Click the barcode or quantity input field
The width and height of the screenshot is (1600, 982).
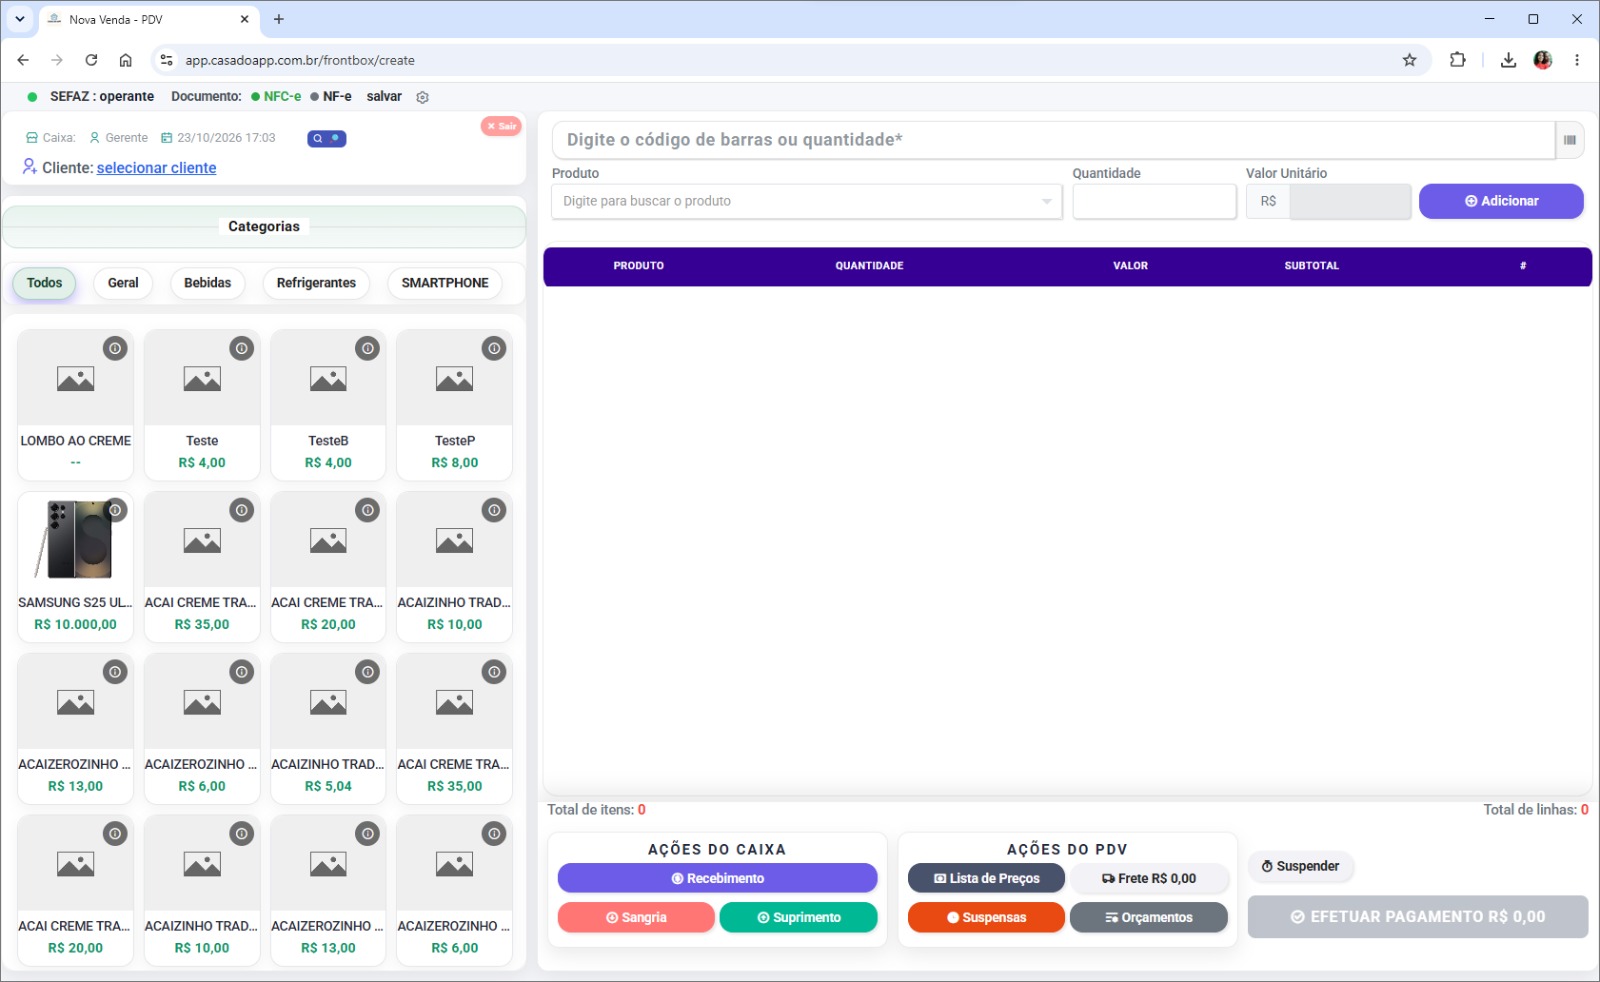coord(1053,140)
